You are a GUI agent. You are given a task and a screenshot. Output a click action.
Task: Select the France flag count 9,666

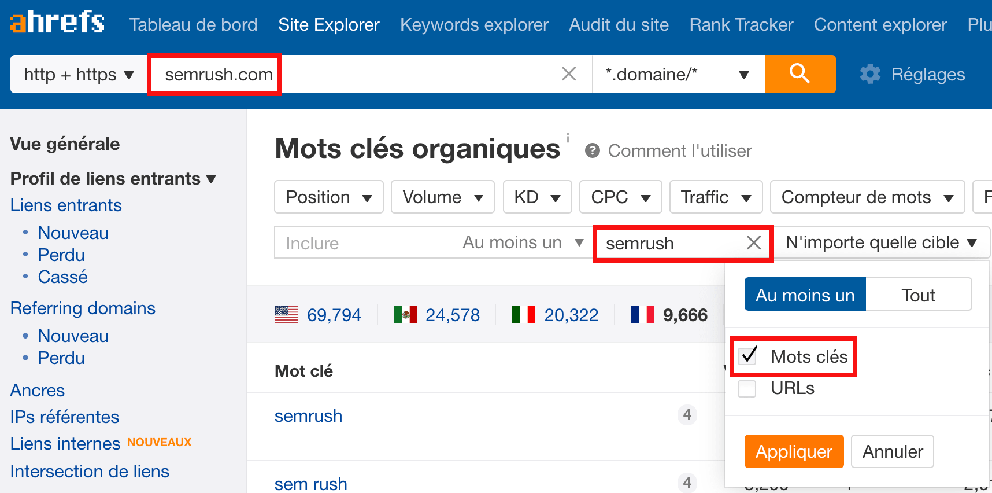669,315
